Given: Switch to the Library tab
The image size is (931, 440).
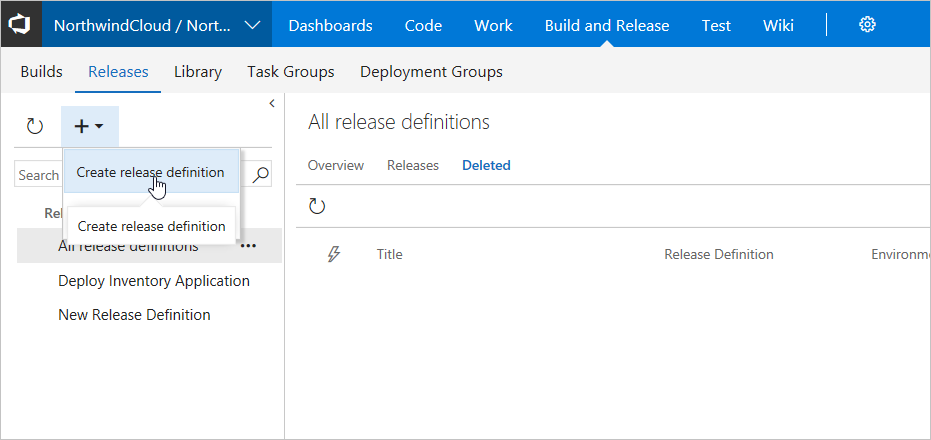Looking at the screenshot, I should 198,72.
